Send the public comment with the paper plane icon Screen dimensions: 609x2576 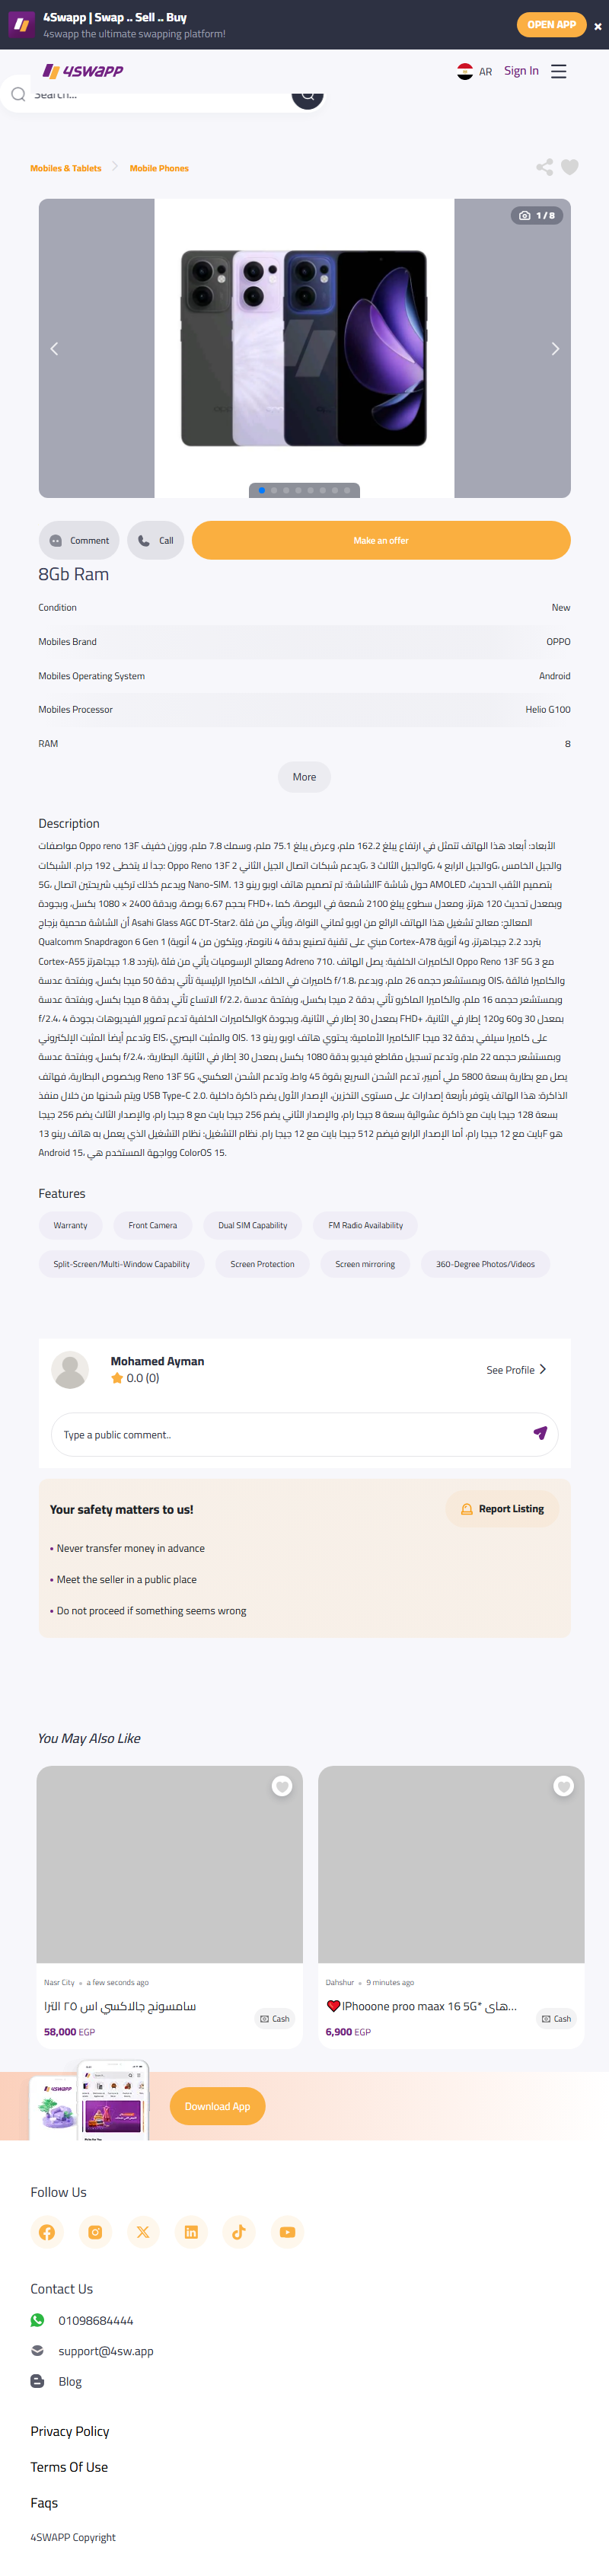click(x=540, y=1433)
